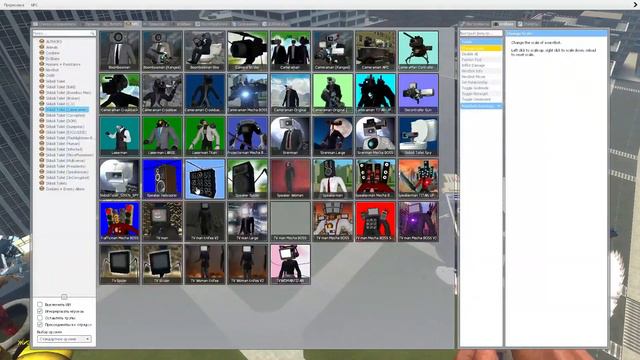Select the Deconstructor Gun icon on purple background
The height and width of the screenshot is (360, 640).
pyautogui.click(x=418, y=93)
